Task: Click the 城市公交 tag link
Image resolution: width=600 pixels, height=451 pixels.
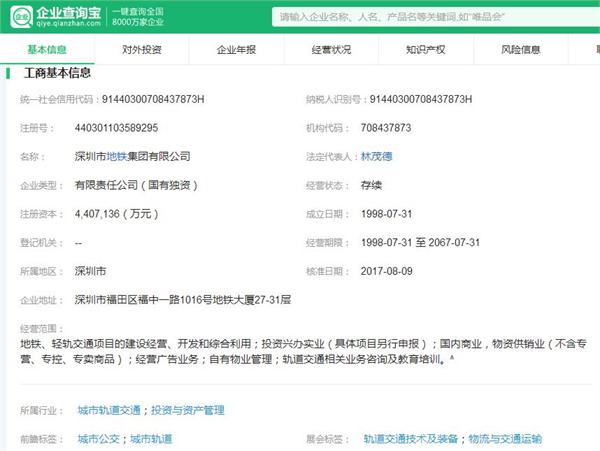Action: click(x=99, y=439)
